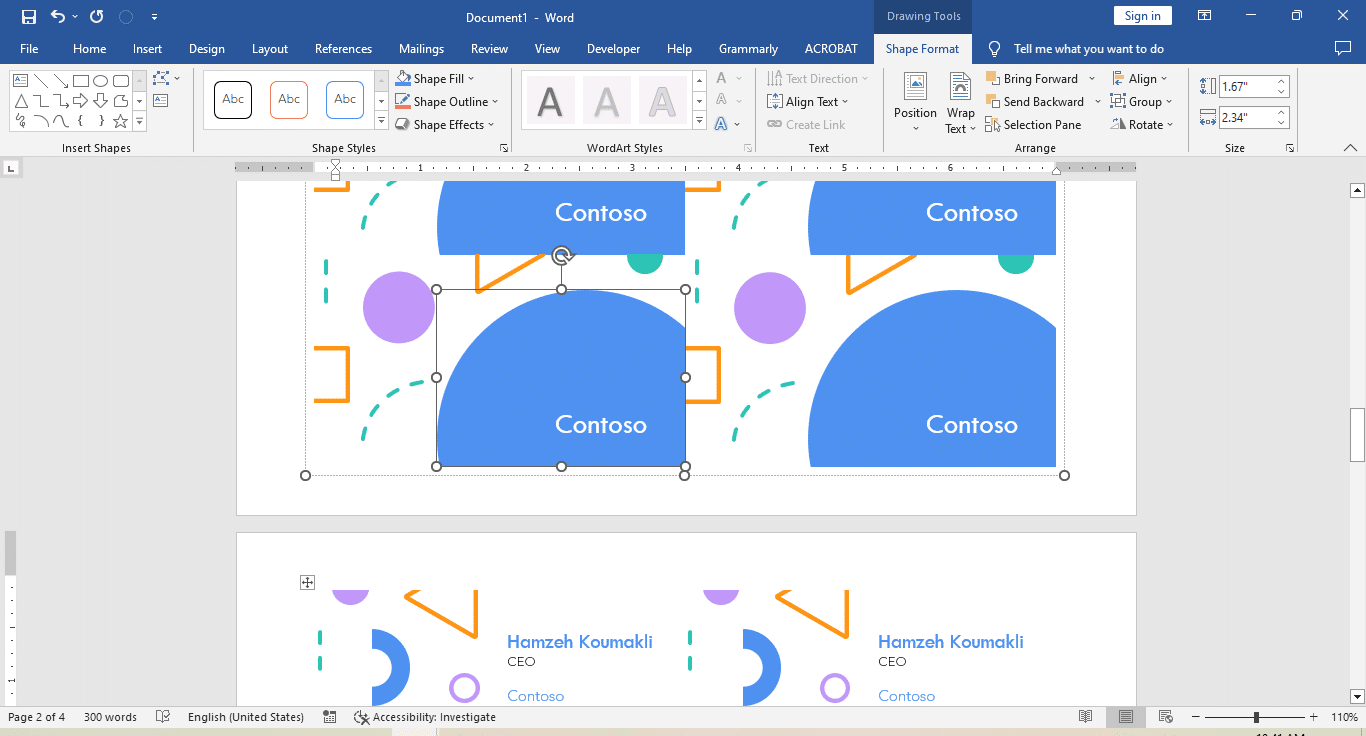Click the Sign in button

click(x=1142, y=16)
